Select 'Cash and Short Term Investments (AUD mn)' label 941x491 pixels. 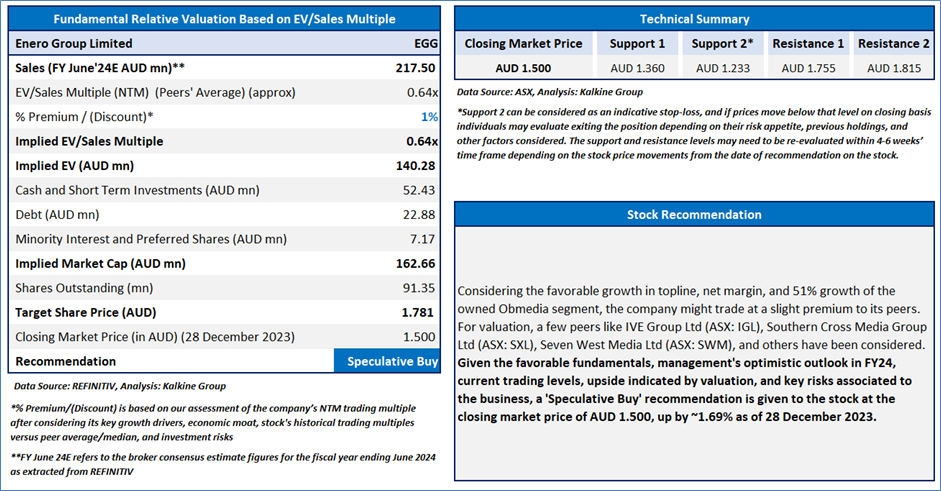[x=137, y=190]
